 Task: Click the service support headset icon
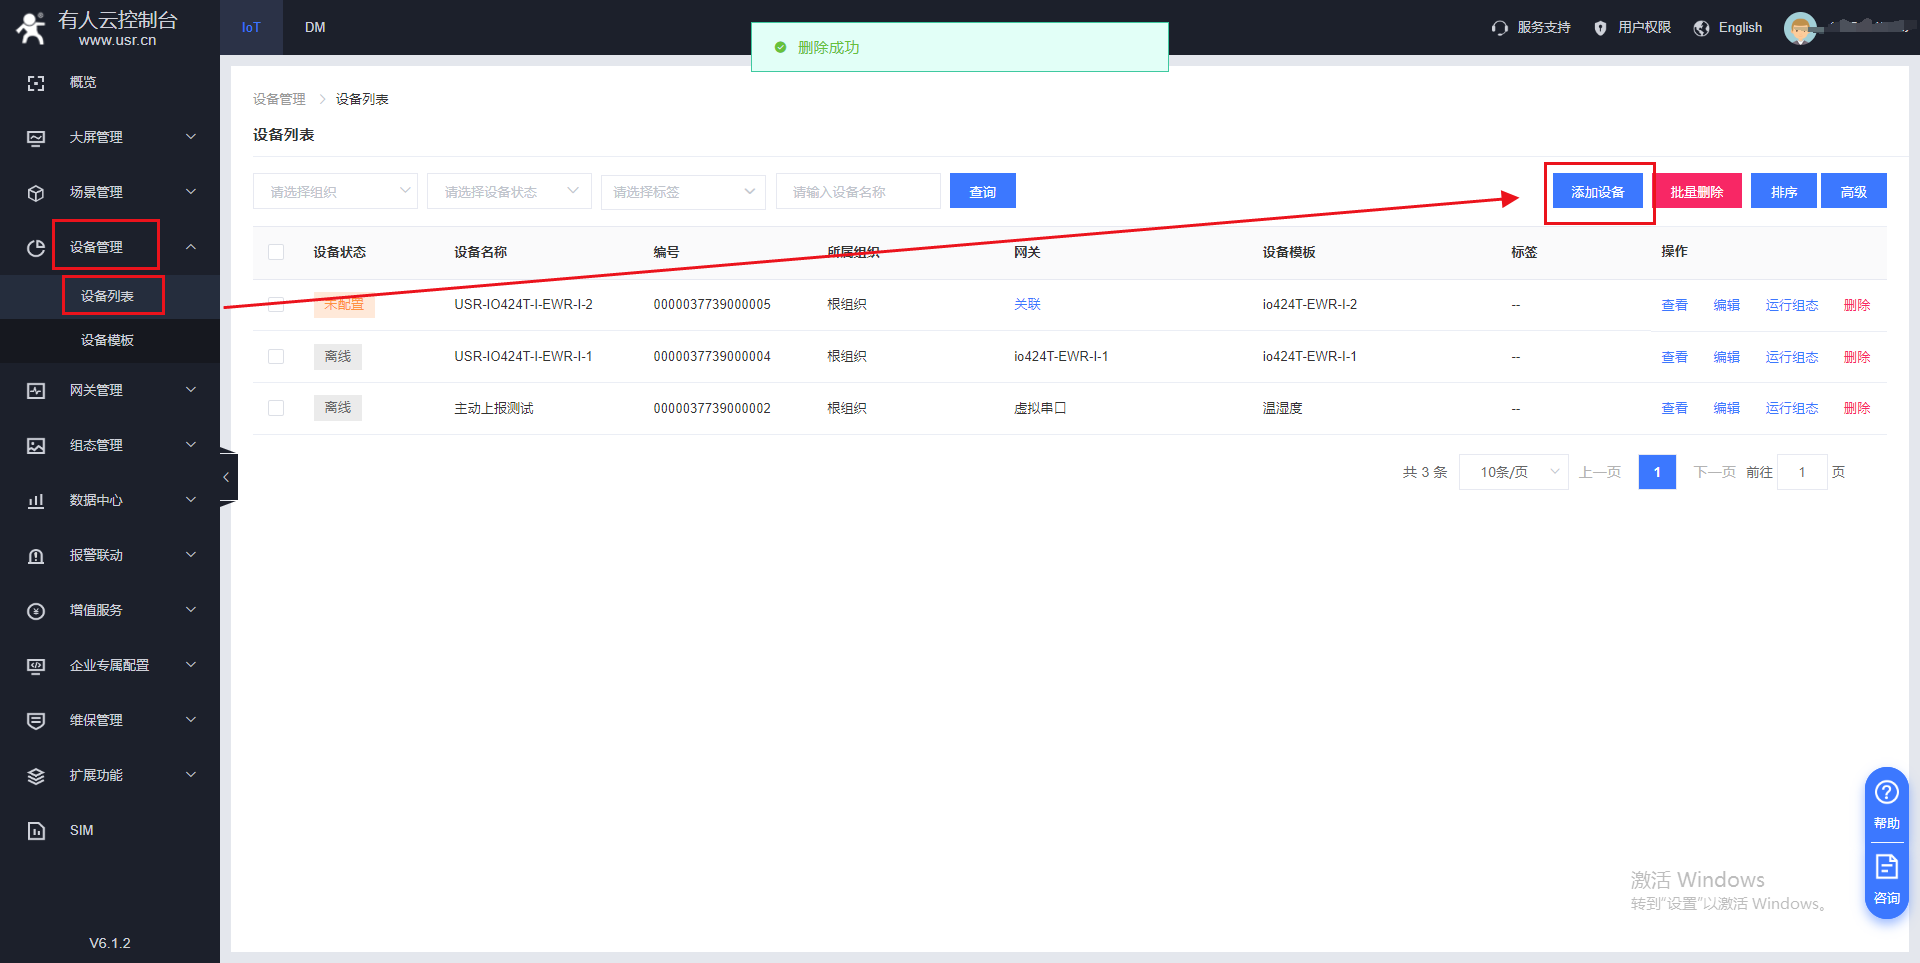click(x=1499, y=28)
